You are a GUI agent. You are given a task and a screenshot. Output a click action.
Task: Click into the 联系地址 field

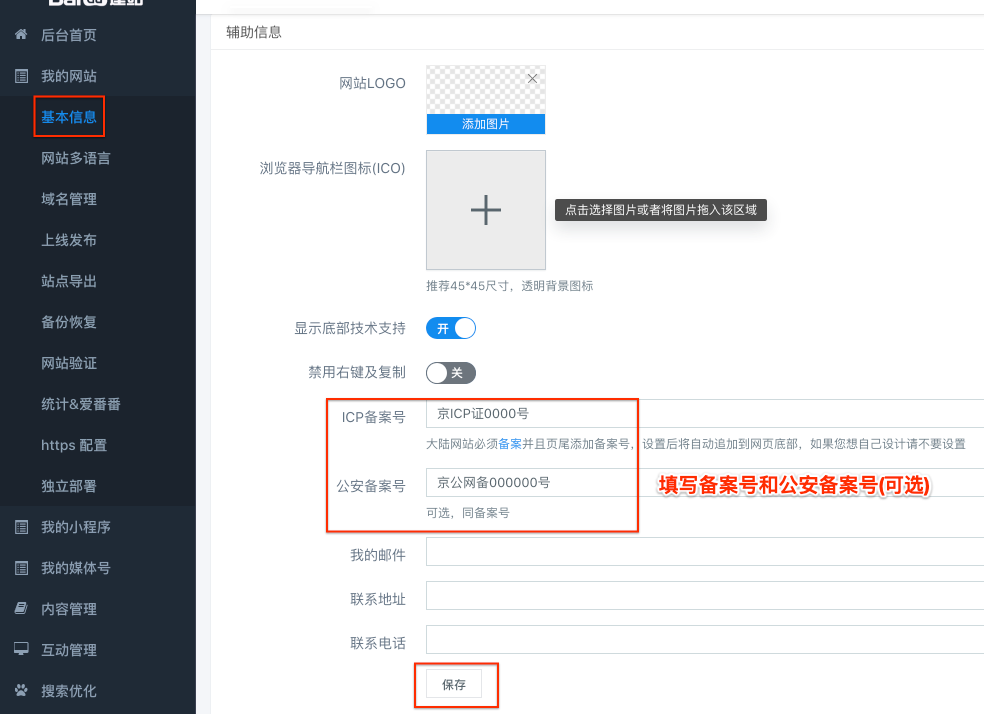pos(705,595)
